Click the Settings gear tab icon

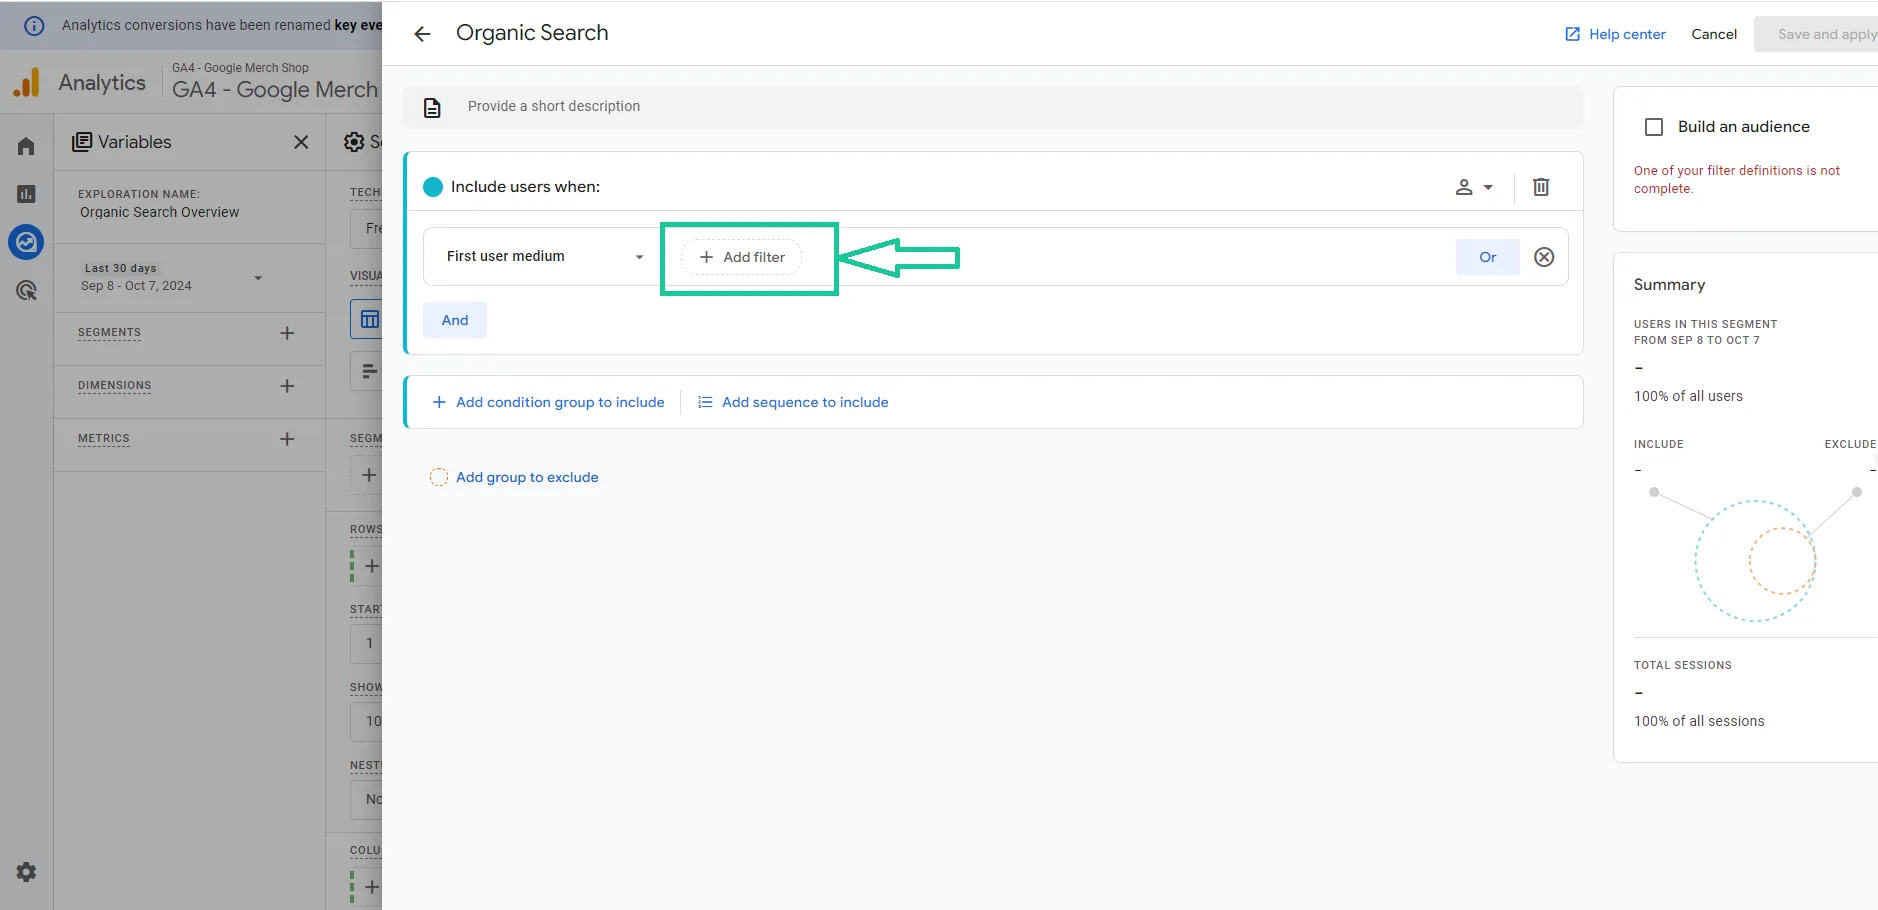[354, 142]
